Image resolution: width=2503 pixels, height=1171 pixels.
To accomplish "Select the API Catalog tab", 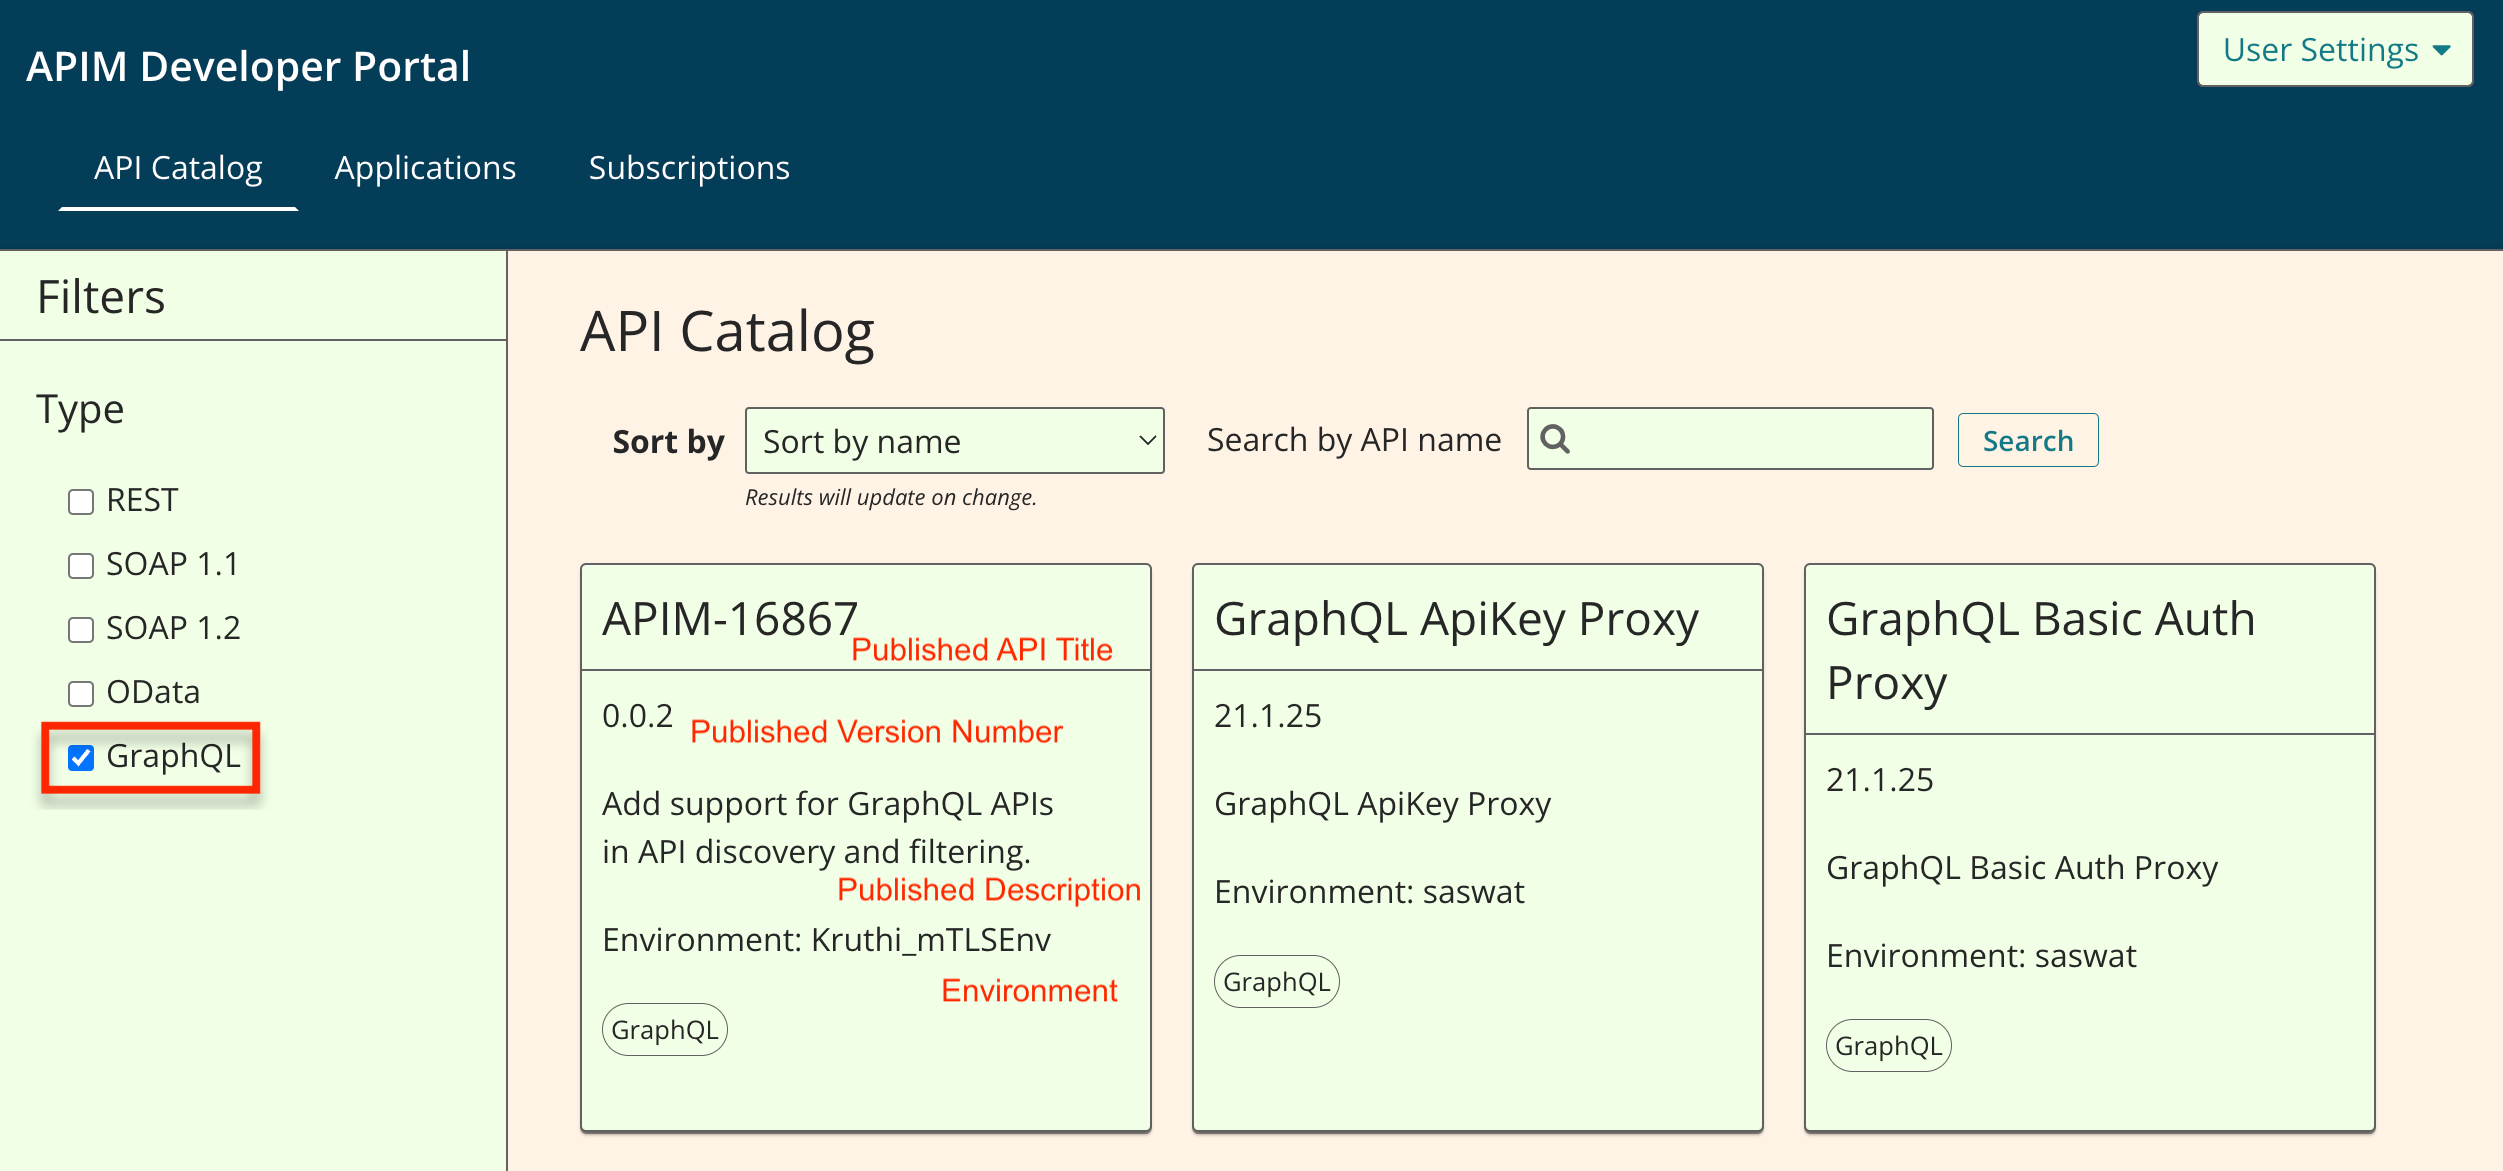I will 178,168.
